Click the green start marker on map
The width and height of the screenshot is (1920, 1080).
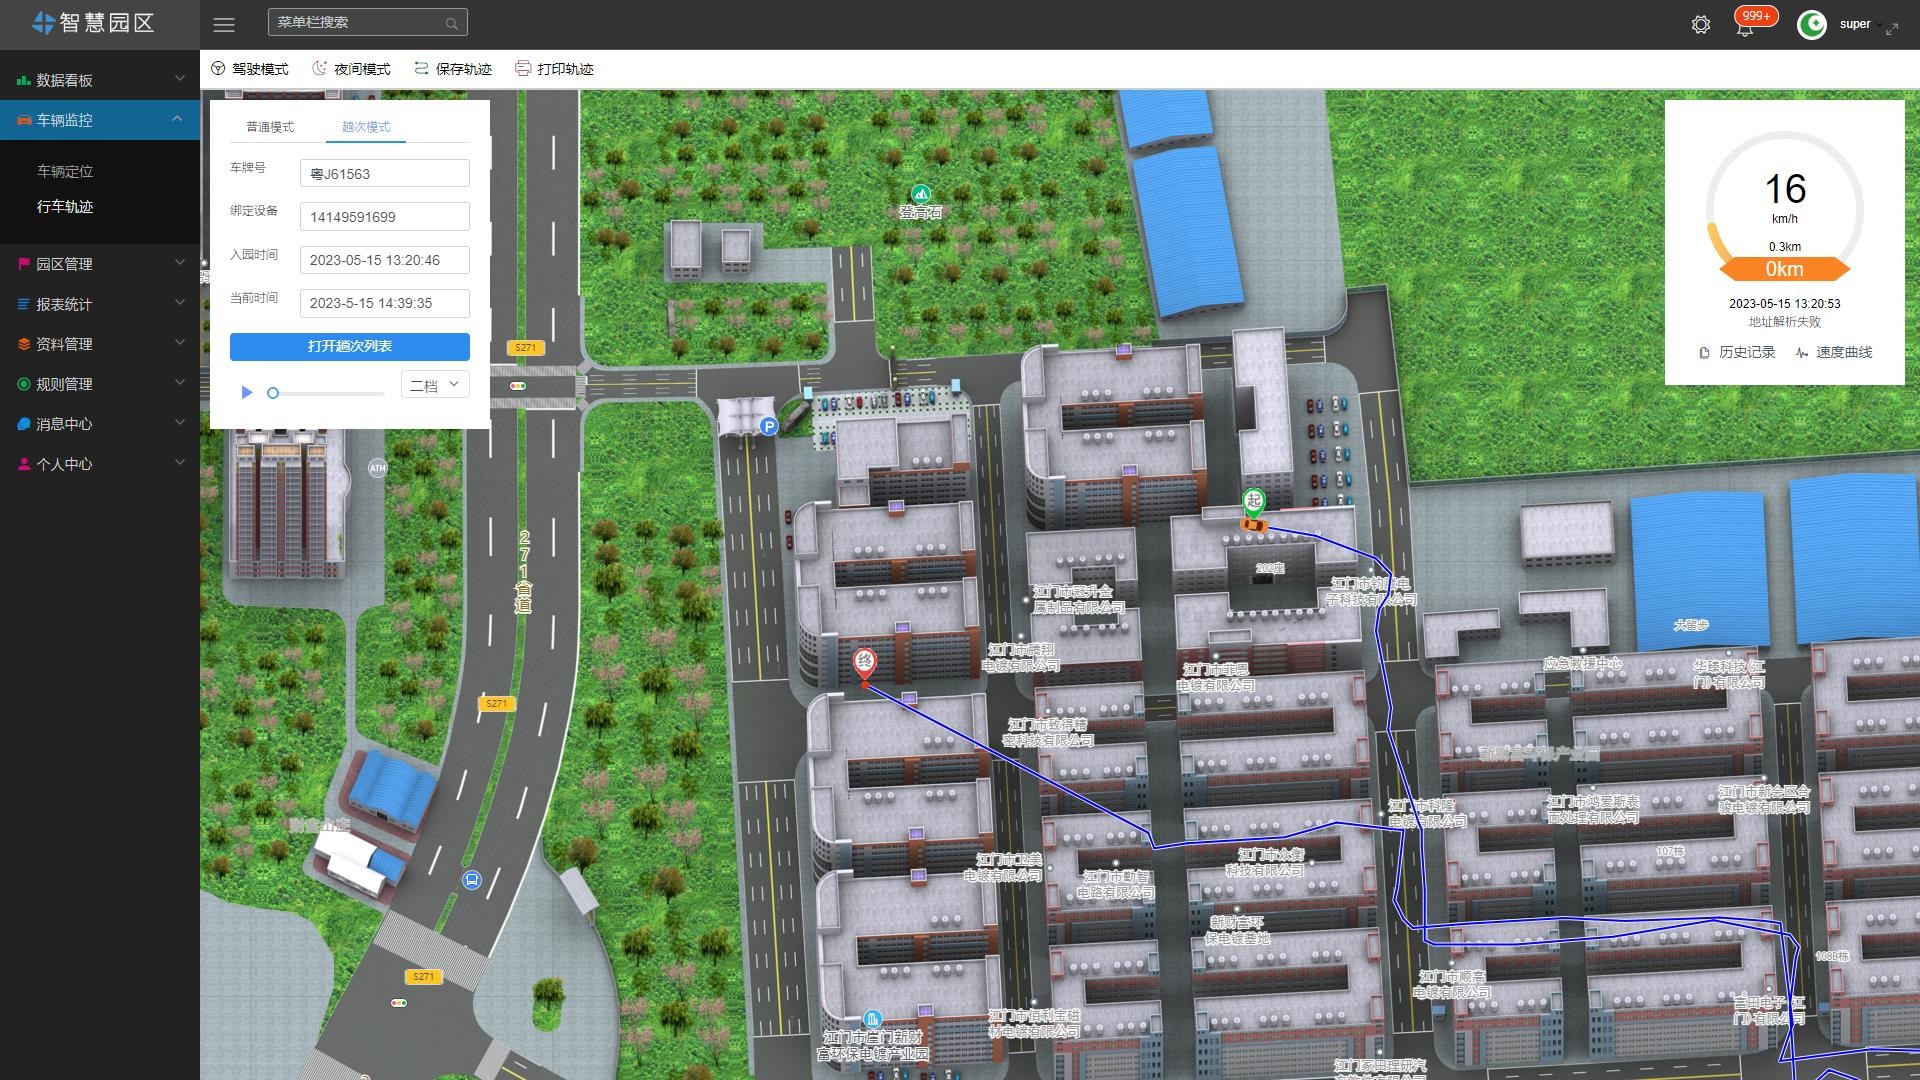1253,501
